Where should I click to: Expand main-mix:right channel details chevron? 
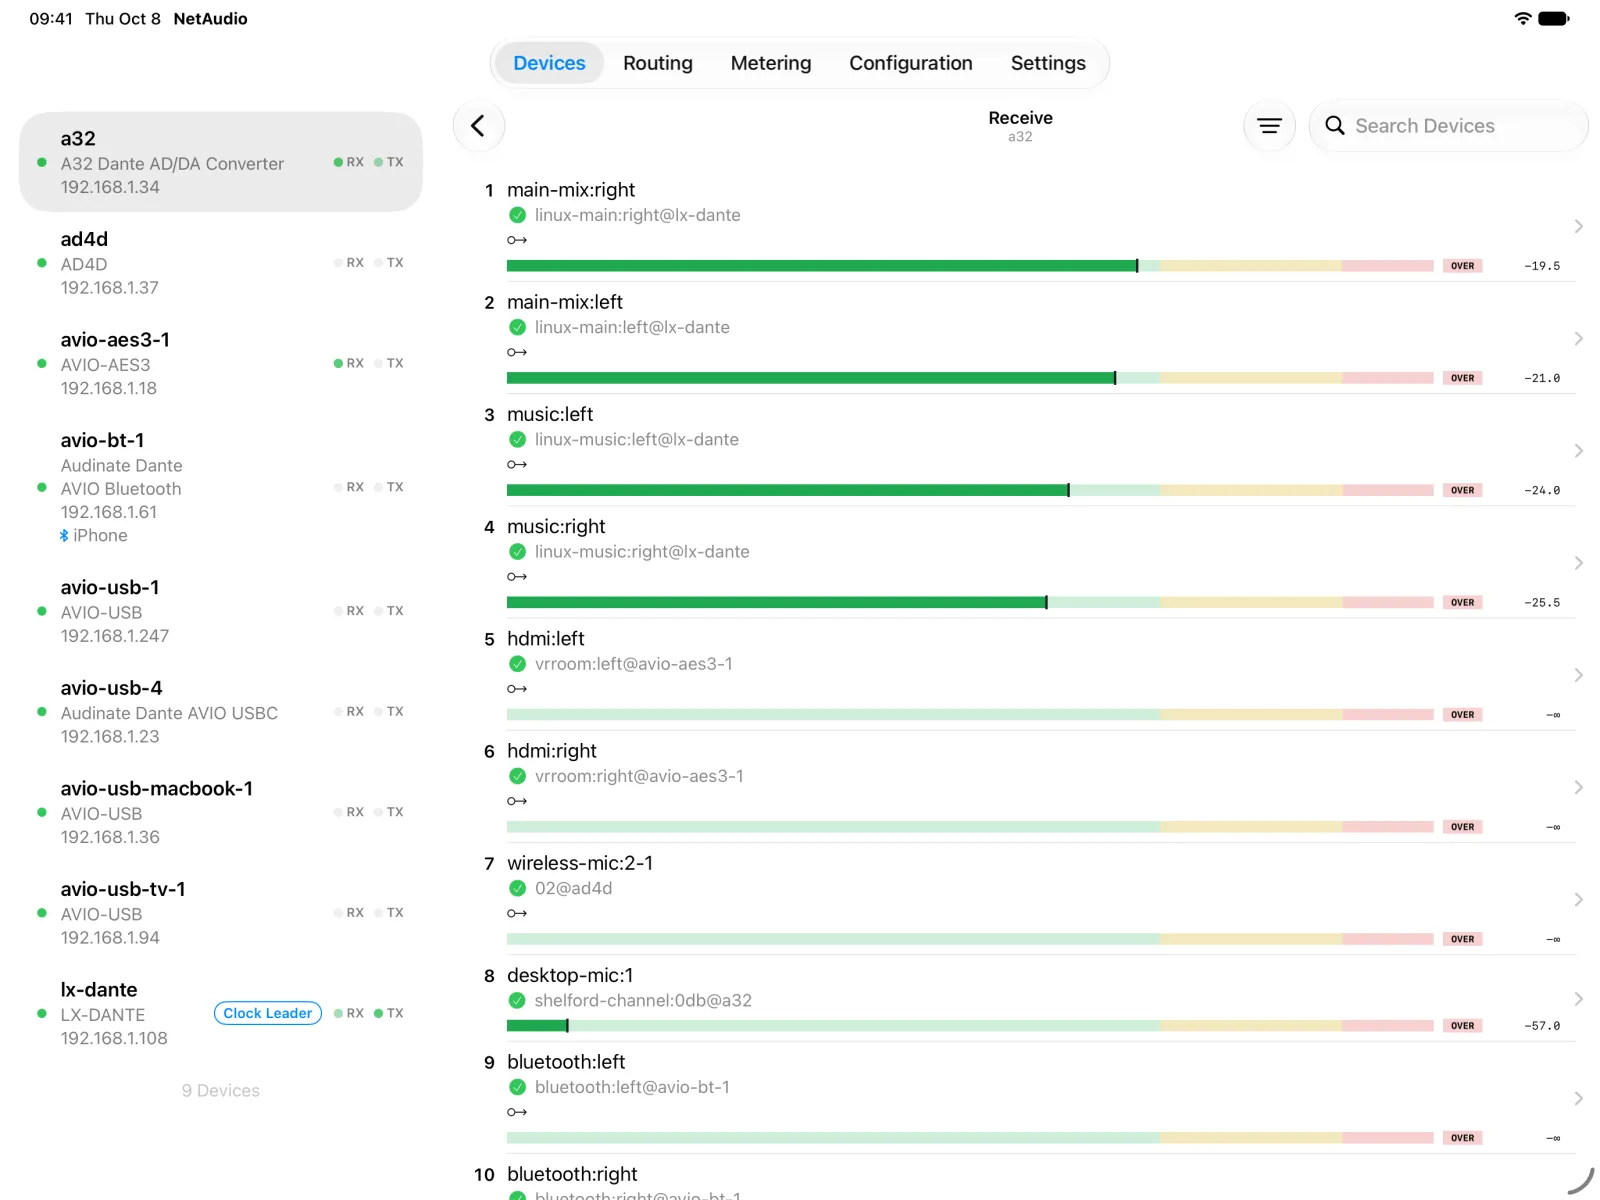pyautogui.click(x=1578, y=227)
